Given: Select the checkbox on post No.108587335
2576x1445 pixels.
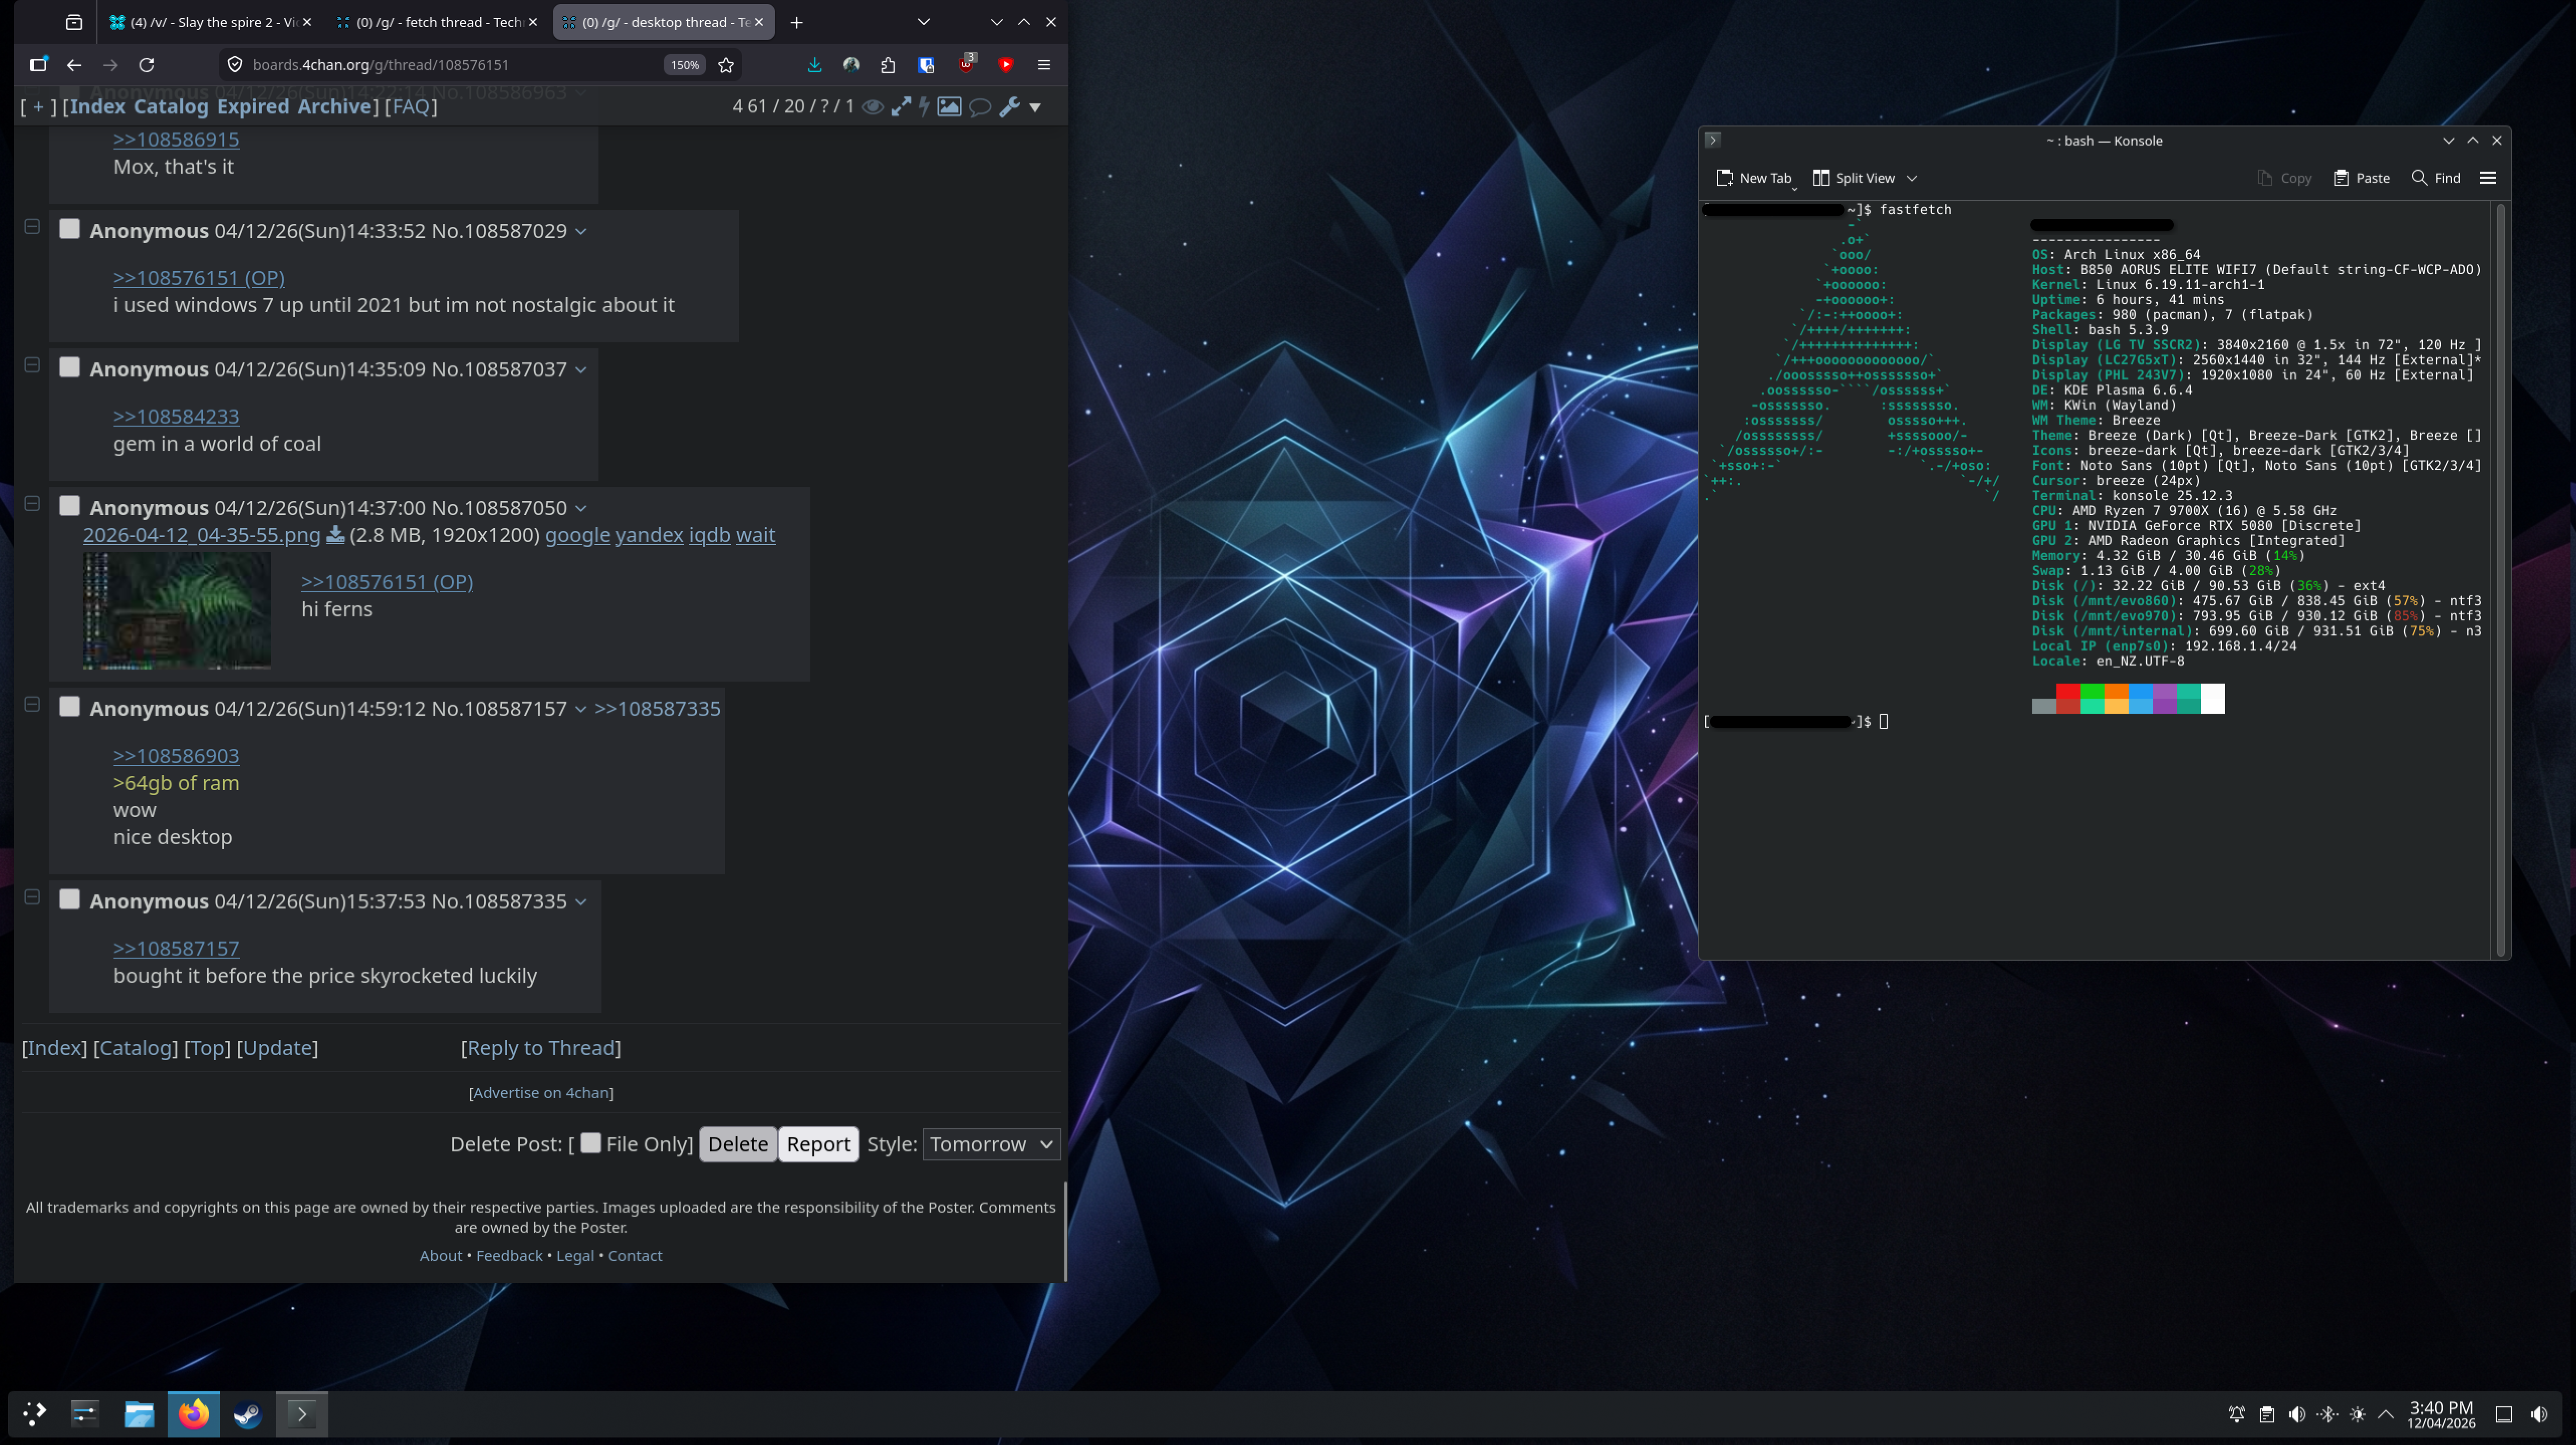Looking at the screenshot, I should point(69,900).
